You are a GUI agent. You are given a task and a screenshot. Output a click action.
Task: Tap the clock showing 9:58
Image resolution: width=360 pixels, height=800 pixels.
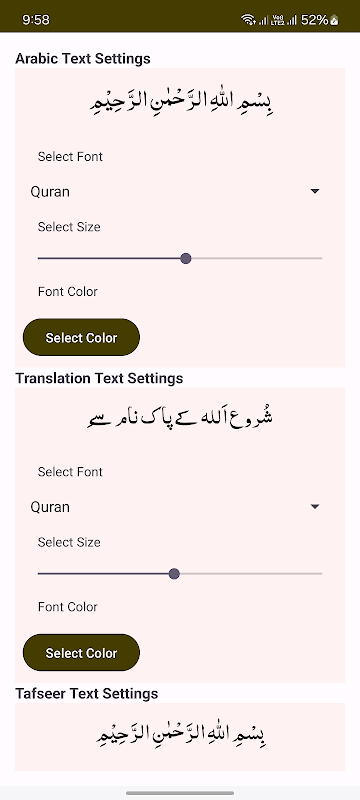[36, 20]
